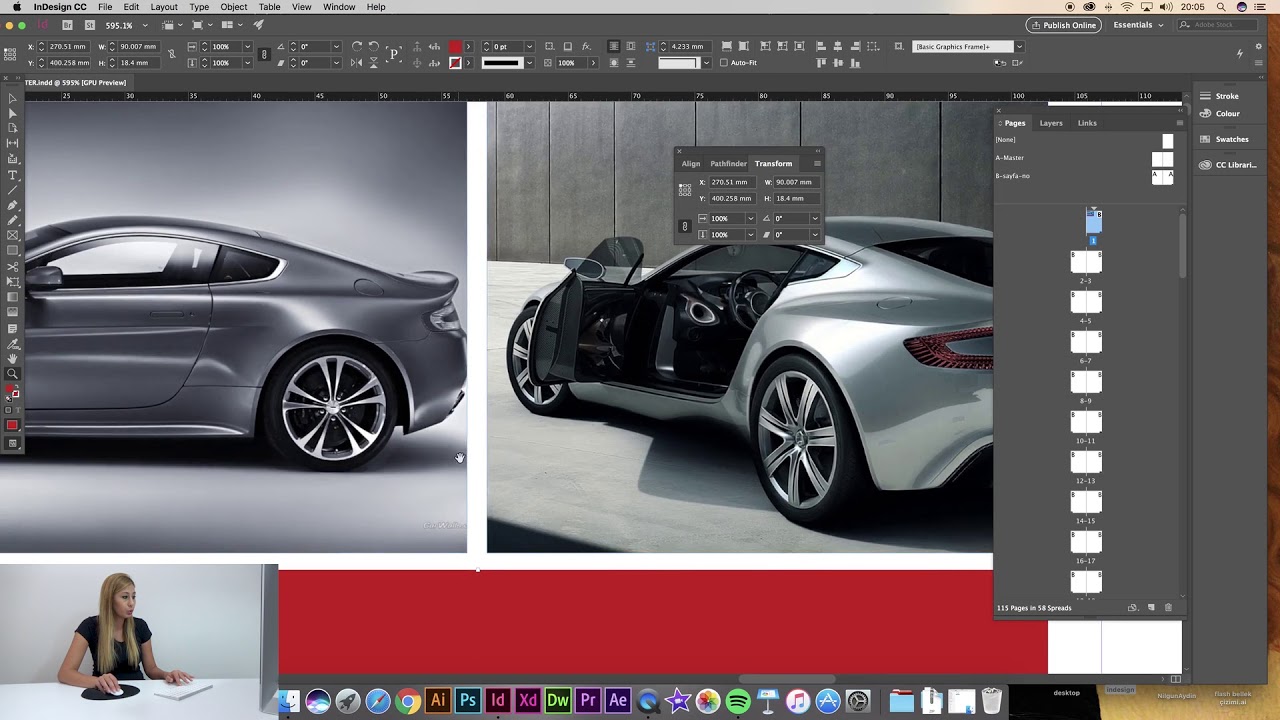Image resolution: width=1280 pixels, height=720 pixels.
Task: Select the Type tool
Action: [12, 175]
